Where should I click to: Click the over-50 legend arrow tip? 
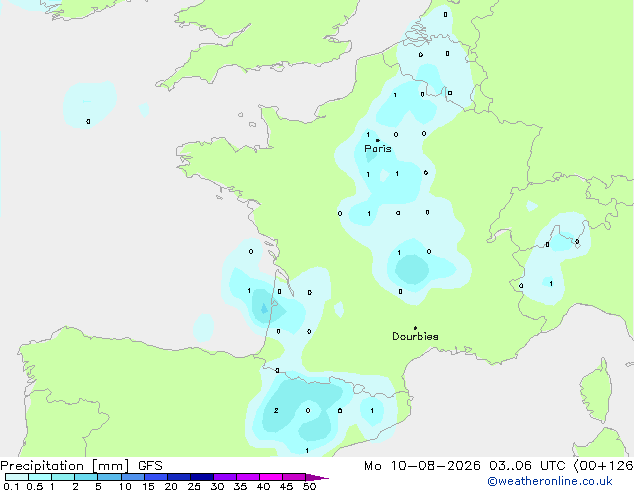[x=317, y=477]
